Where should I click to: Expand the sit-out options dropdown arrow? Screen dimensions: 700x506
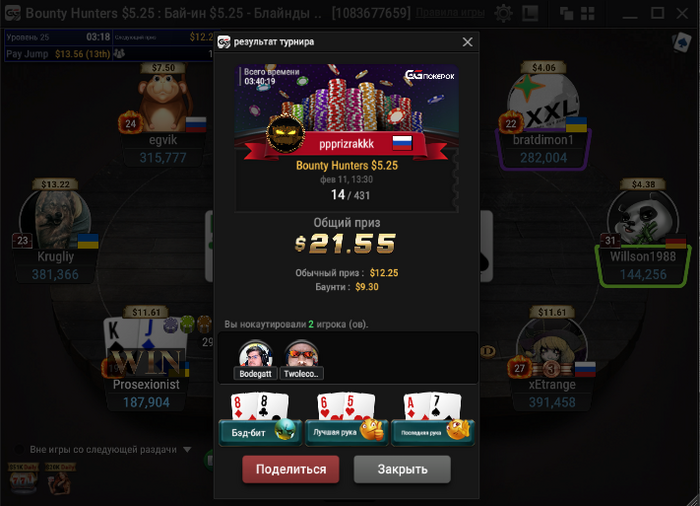188,449
